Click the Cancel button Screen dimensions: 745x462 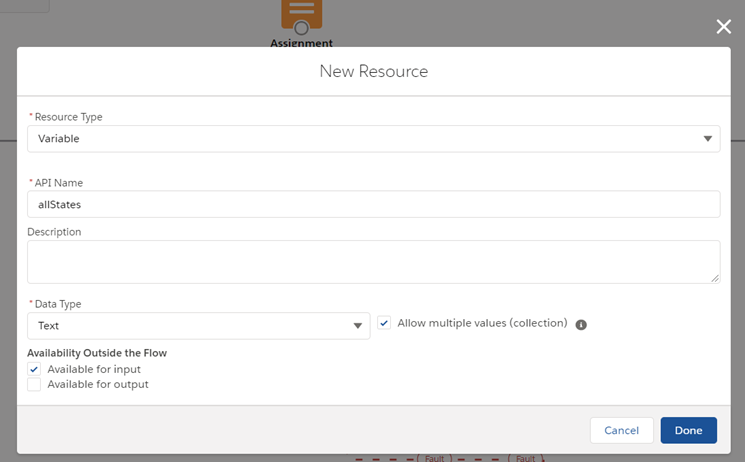pos(621,430)
